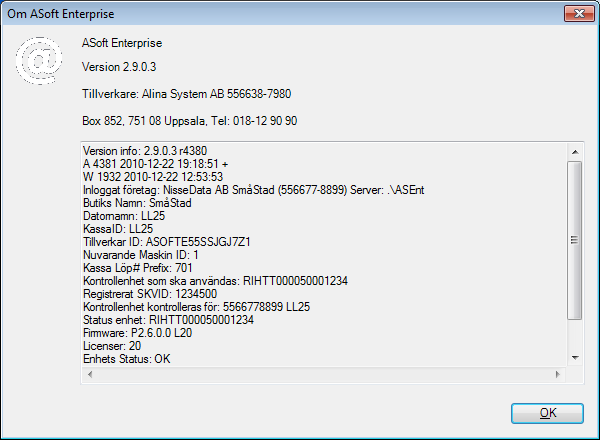This screenshot has width=600, height=440.
Task: Click the 'Om ASoft Enterprise' title bar text
Action: (x=61, y=14)
